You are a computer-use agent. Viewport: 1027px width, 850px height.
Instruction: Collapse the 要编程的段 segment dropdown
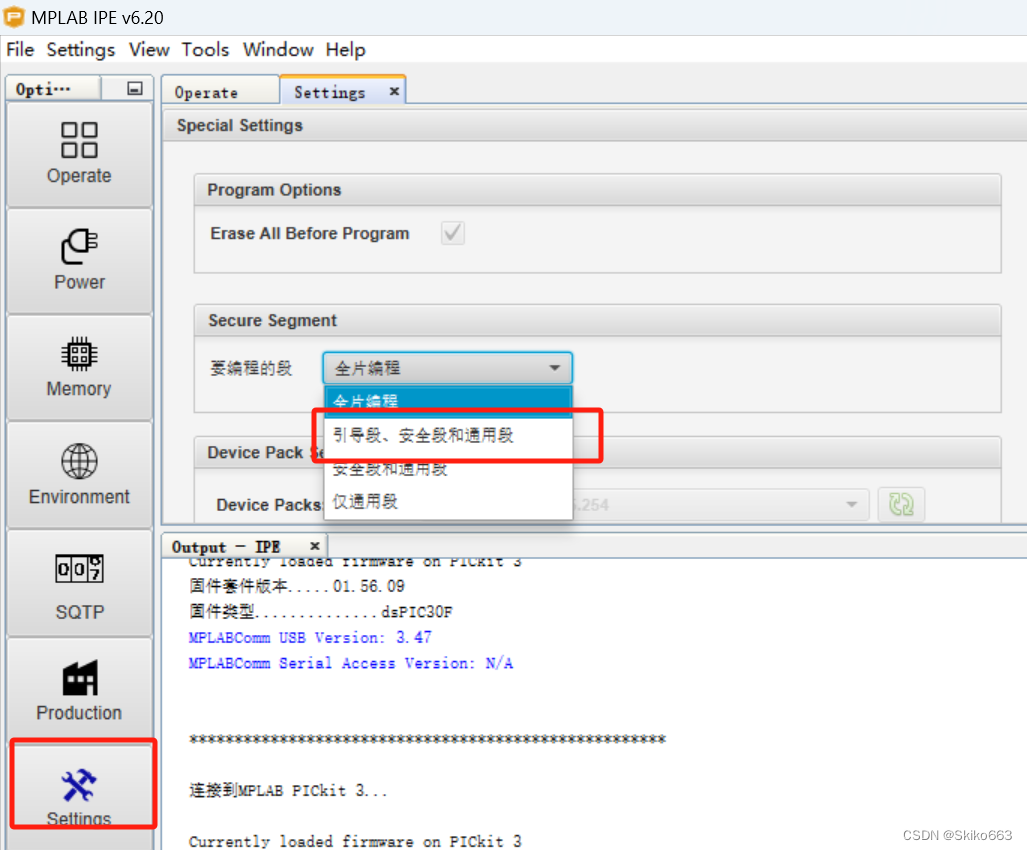point(447,368)
